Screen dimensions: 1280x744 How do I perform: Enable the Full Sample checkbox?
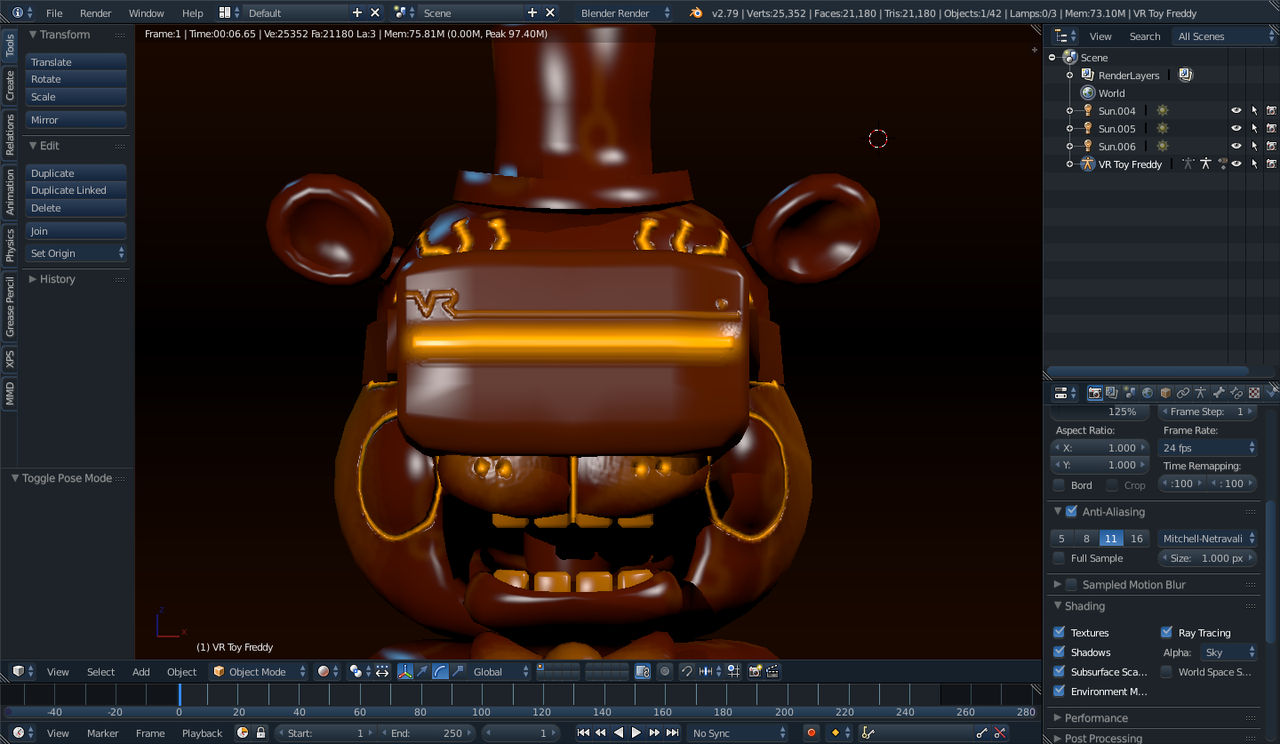click(1059, 558)
